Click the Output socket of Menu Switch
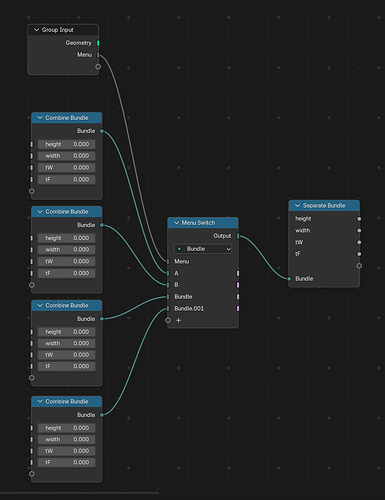 (238, 236)
